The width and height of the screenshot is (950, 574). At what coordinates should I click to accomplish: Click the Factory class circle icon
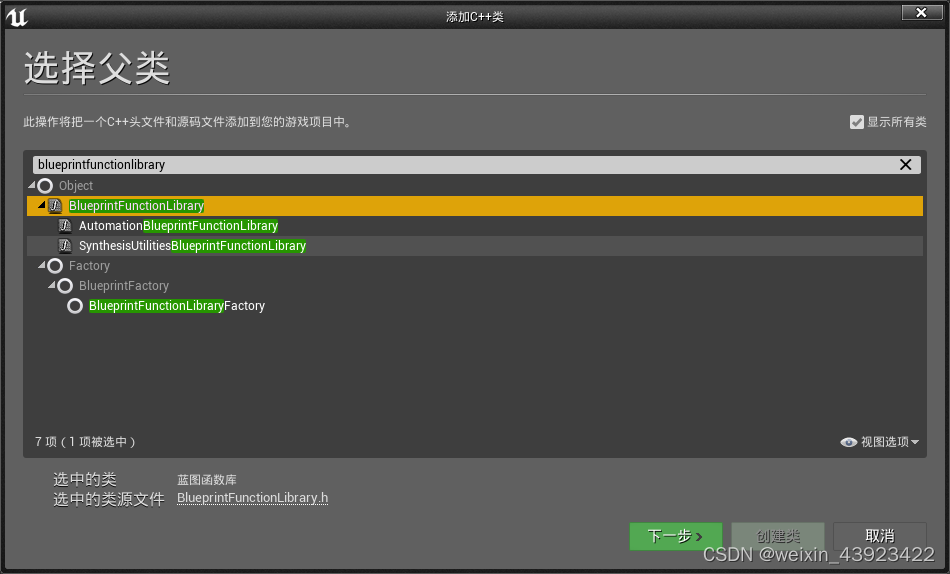[55, 265]
